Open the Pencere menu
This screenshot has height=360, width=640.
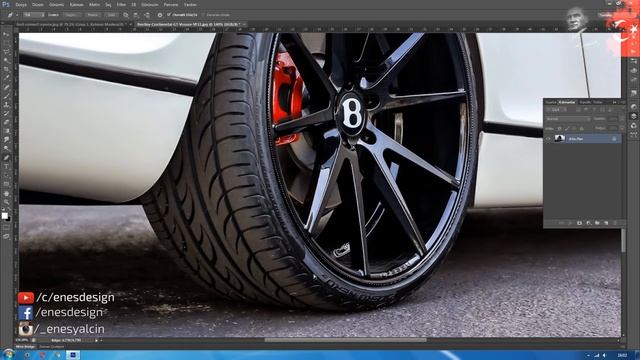171,4
